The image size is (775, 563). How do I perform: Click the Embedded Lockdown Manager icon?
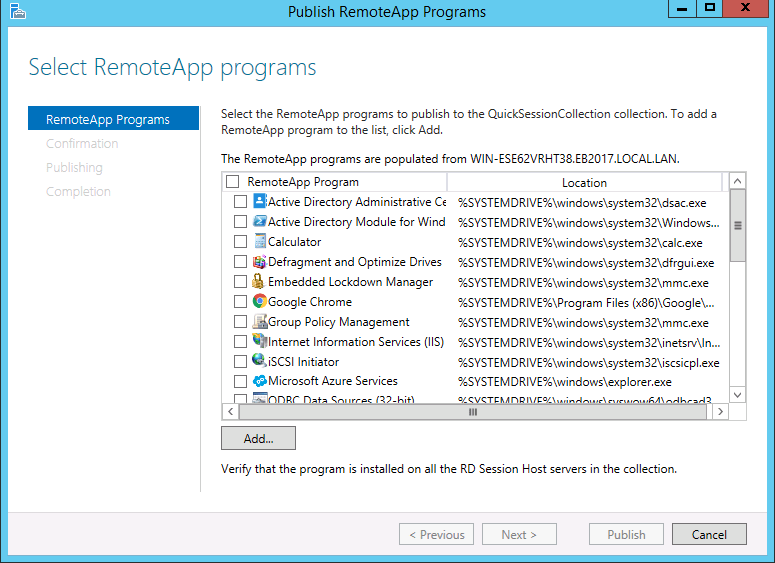pyautogui.click(x=259, y=282)
